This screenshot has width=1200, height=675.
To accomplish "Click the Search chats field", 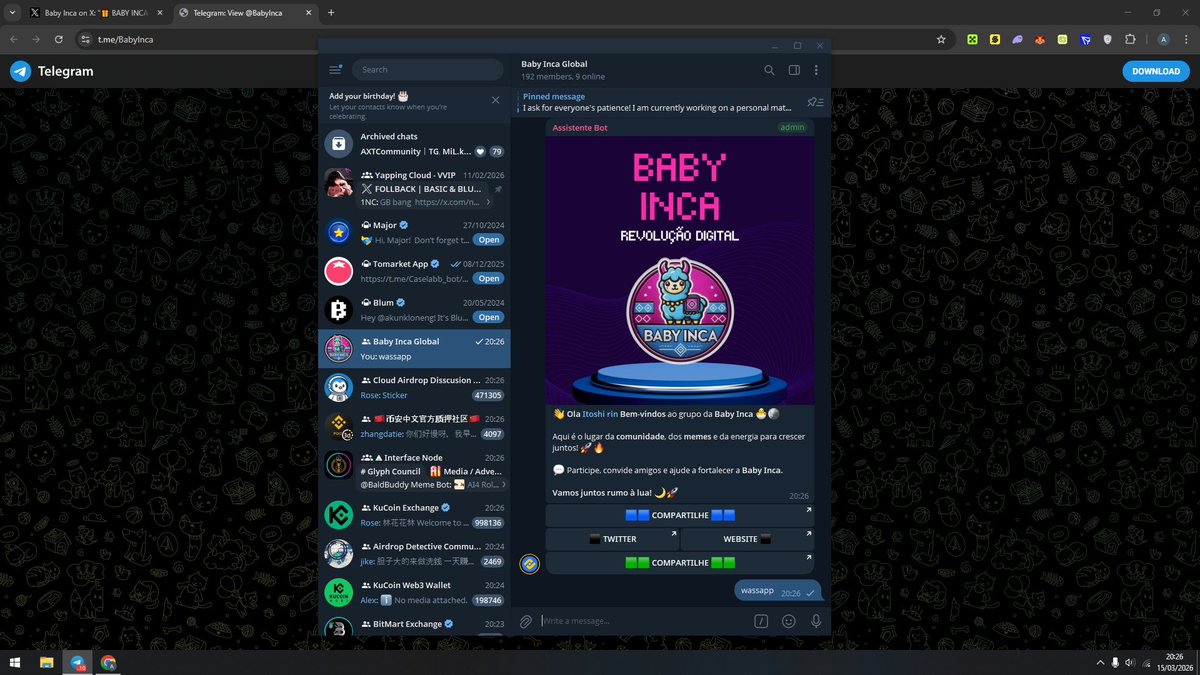I will point(427,70).
